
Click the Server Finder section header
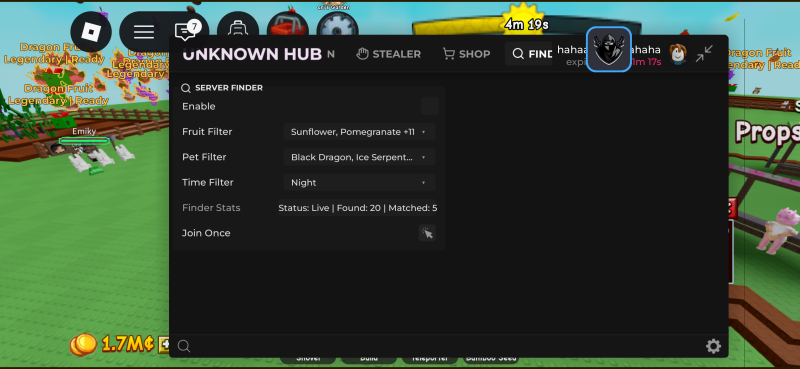(222, 88)
